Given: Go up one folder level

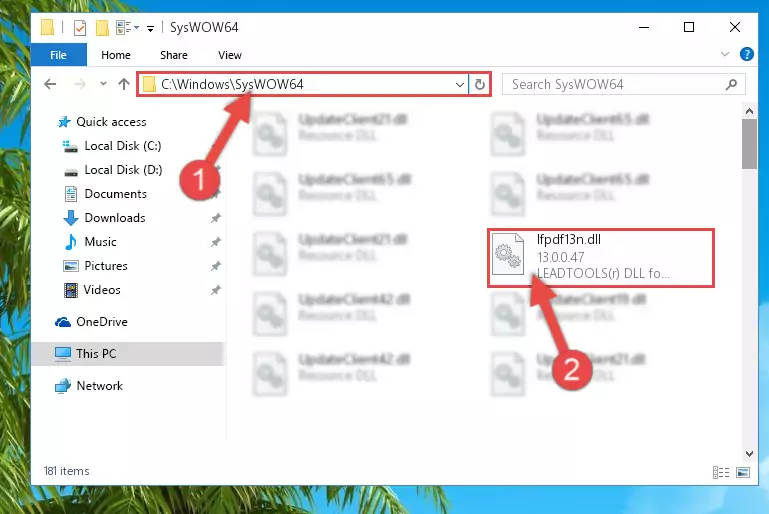Looking at the screenshot, I should [124, 84].
